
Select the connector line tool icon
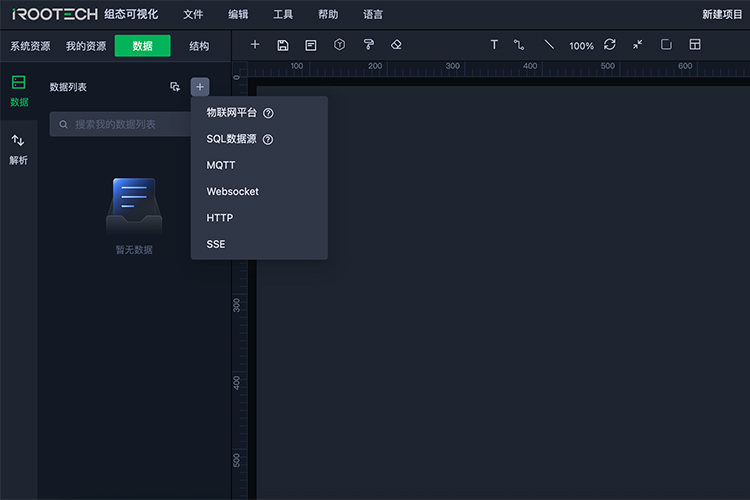pos(519,45)
